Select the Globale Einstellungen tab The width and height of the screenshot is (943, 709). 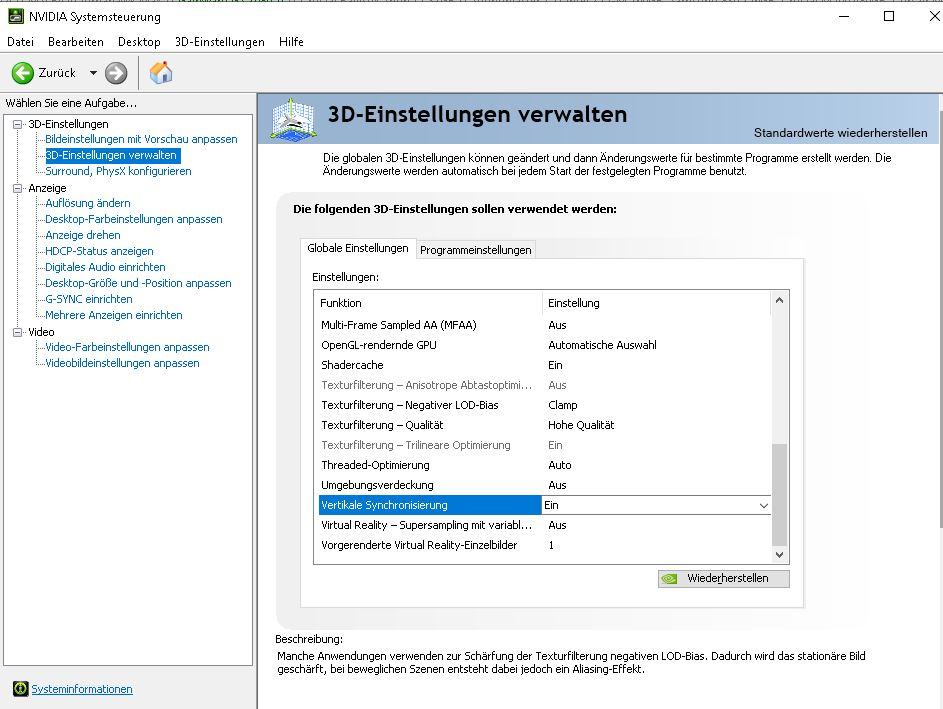[358, 248]
